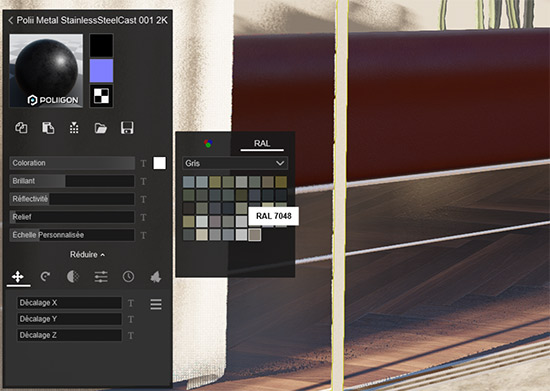
Task: Pick the khaki first swatch in fourth row
Action: click(x=189, y=222)
